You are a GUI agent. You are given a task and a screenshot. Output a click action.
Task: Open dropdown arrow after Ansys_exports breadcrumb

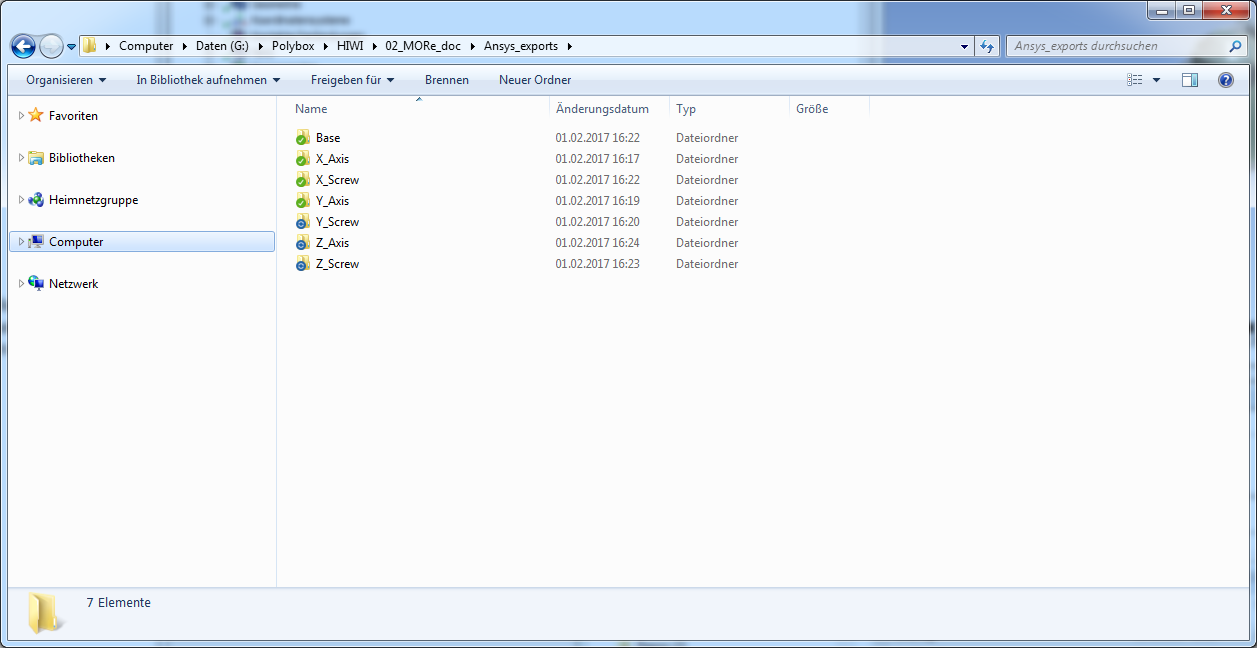pos(570,46)
